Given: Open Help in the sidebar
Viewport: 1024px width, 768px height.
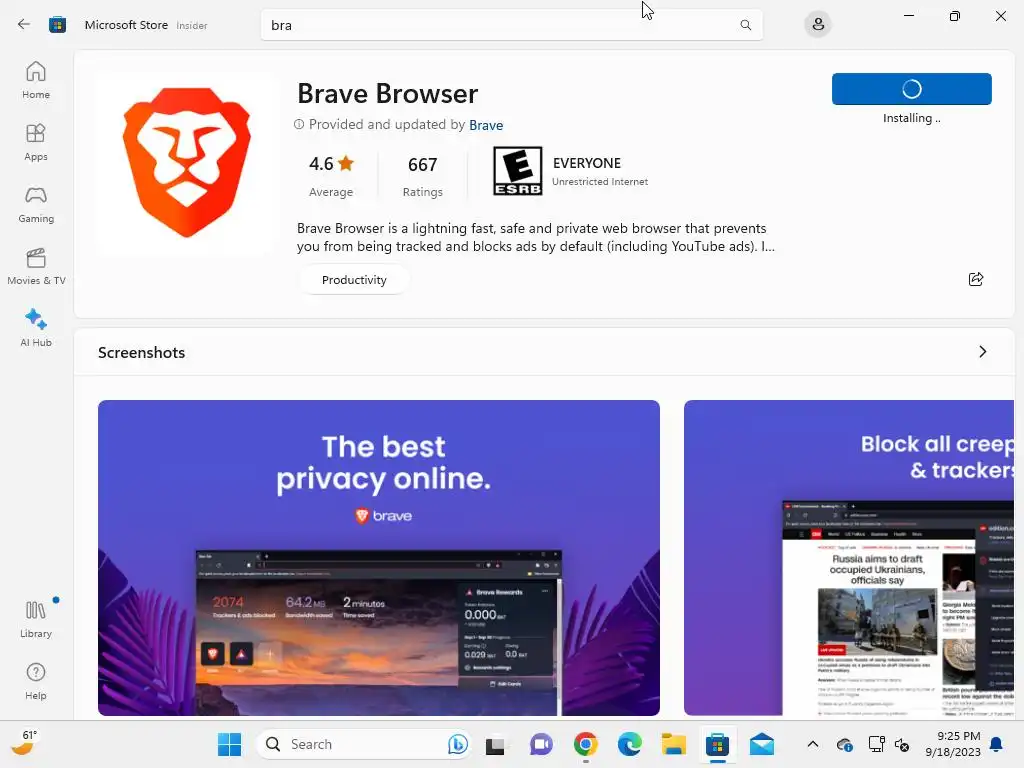Looking at the screenshot, I should tap(36, 681).
